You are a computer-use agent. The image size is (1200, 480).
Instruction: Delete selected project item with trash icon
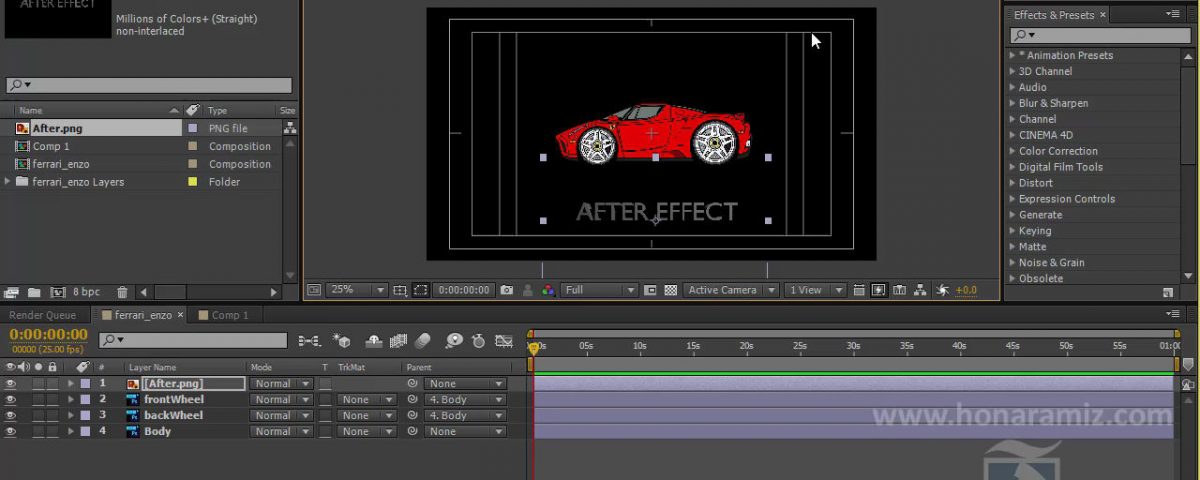[x=122, y=292]
